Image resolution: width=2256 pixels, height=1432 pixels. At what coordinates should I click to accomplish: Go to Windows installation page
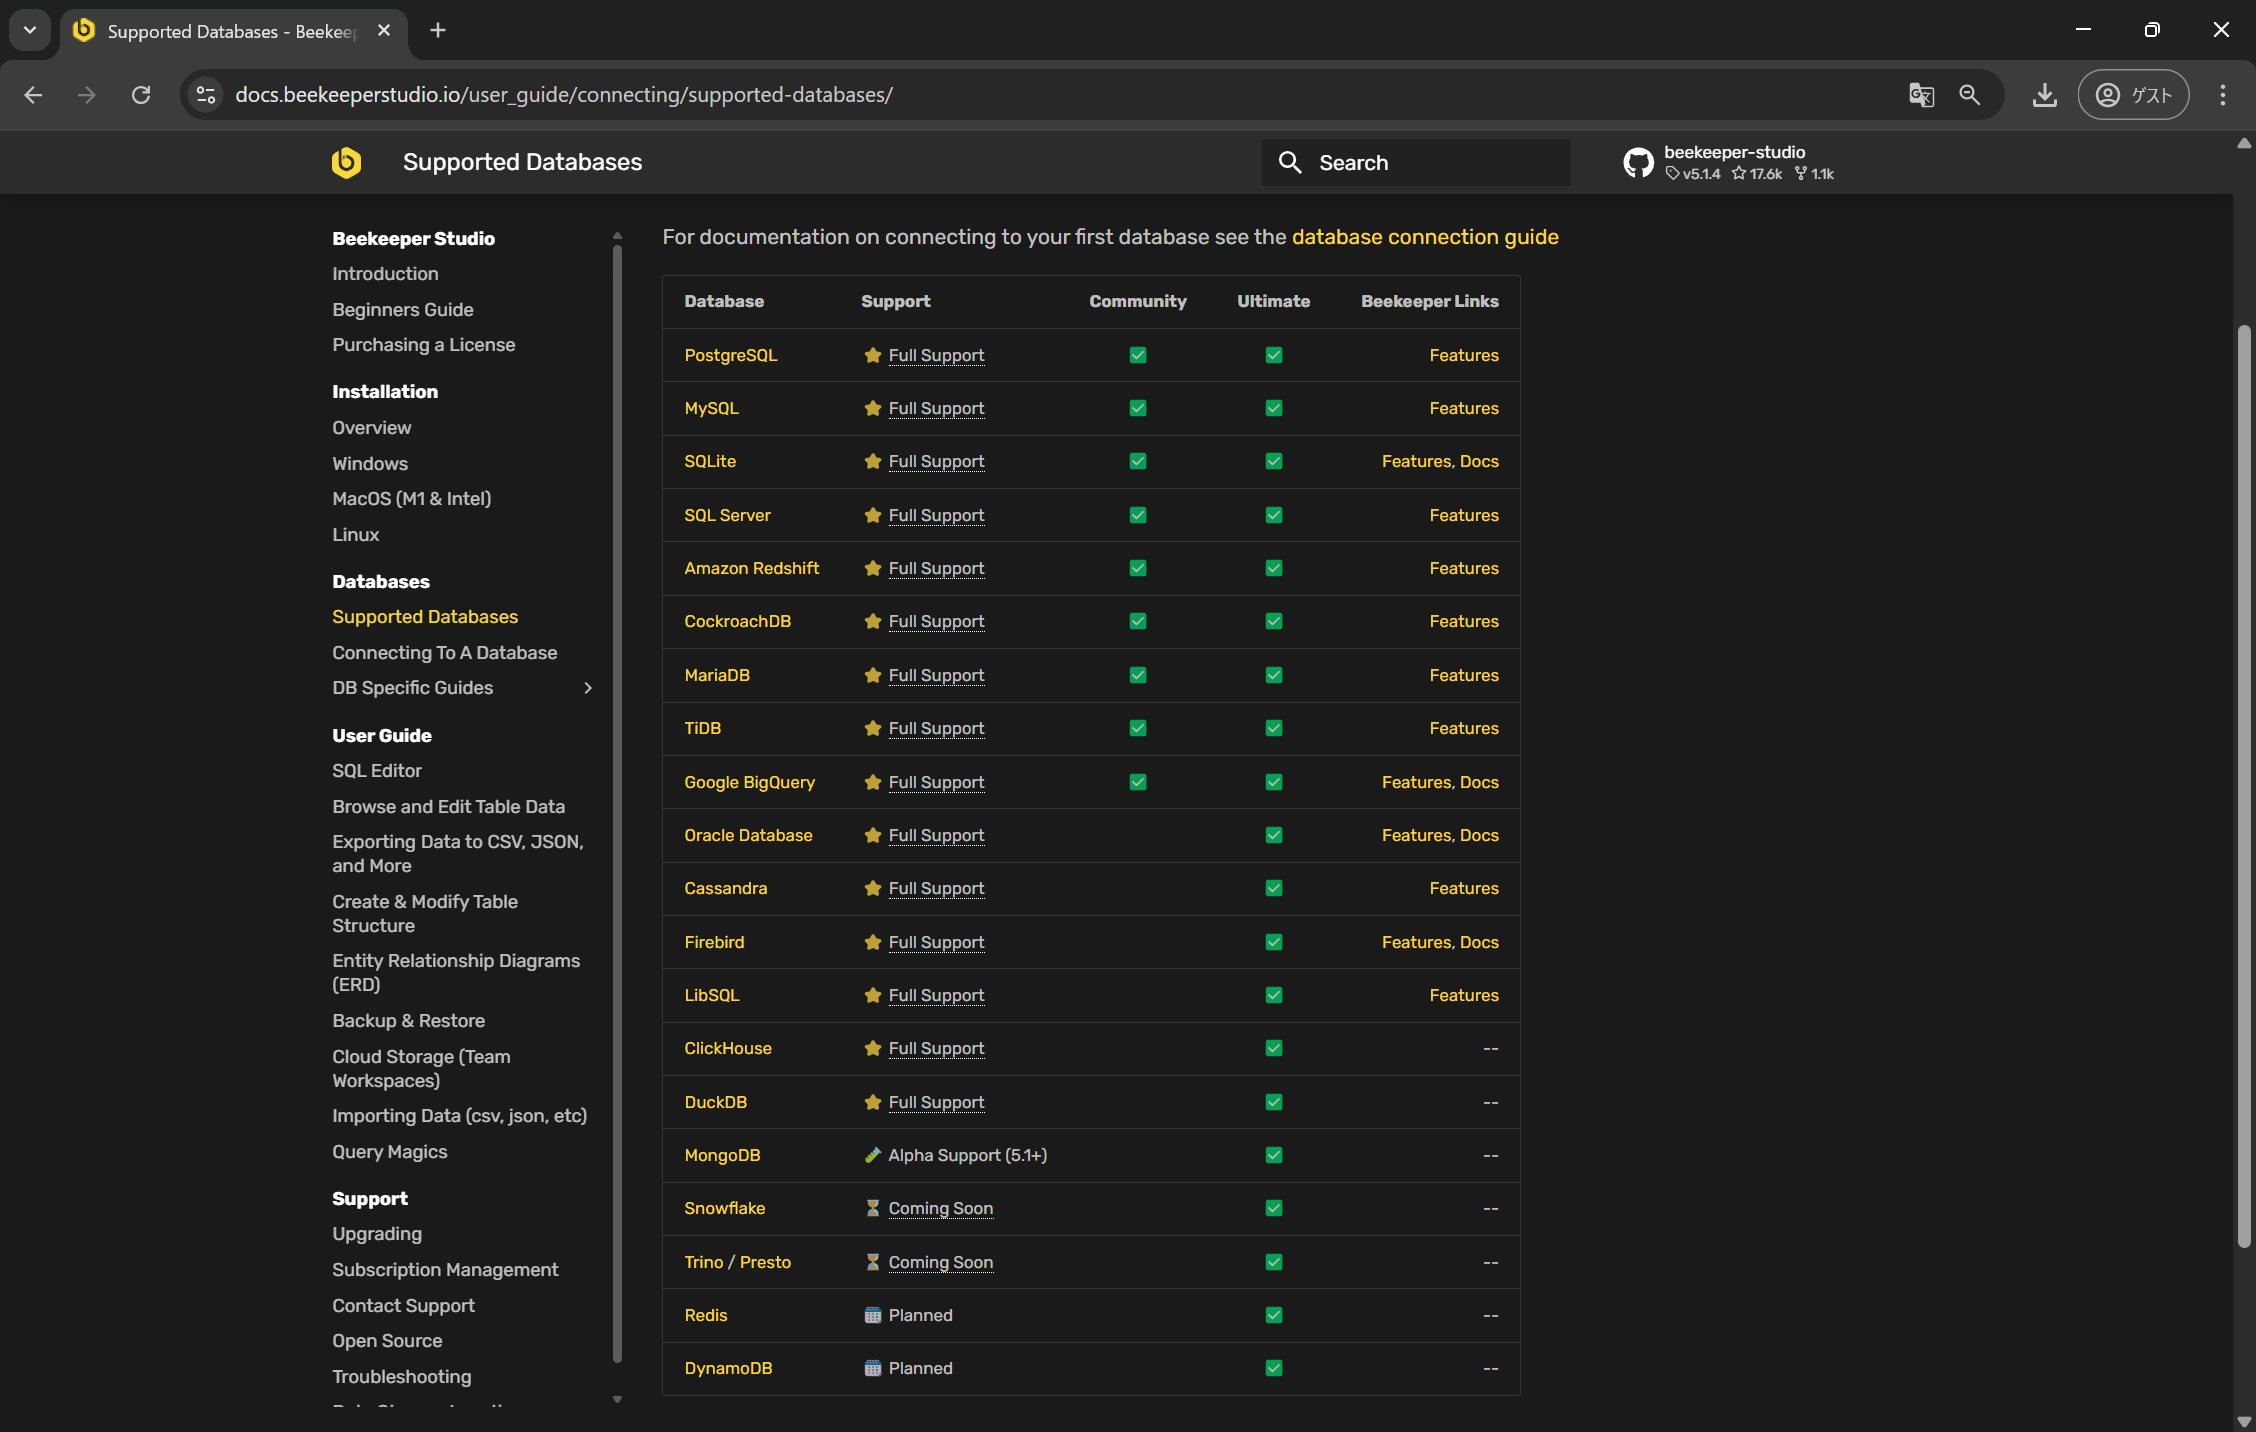tap(370, 464)
